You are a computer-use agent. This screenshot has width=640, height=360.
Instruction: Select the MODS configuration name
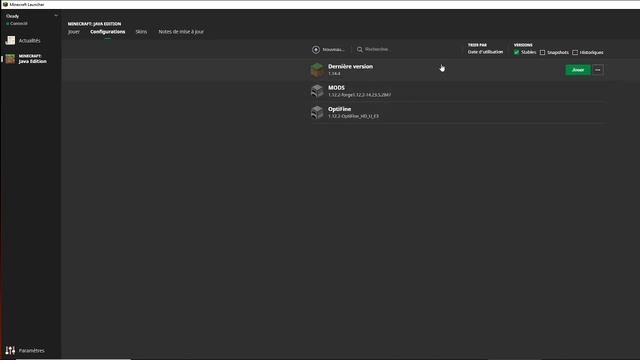336,87
